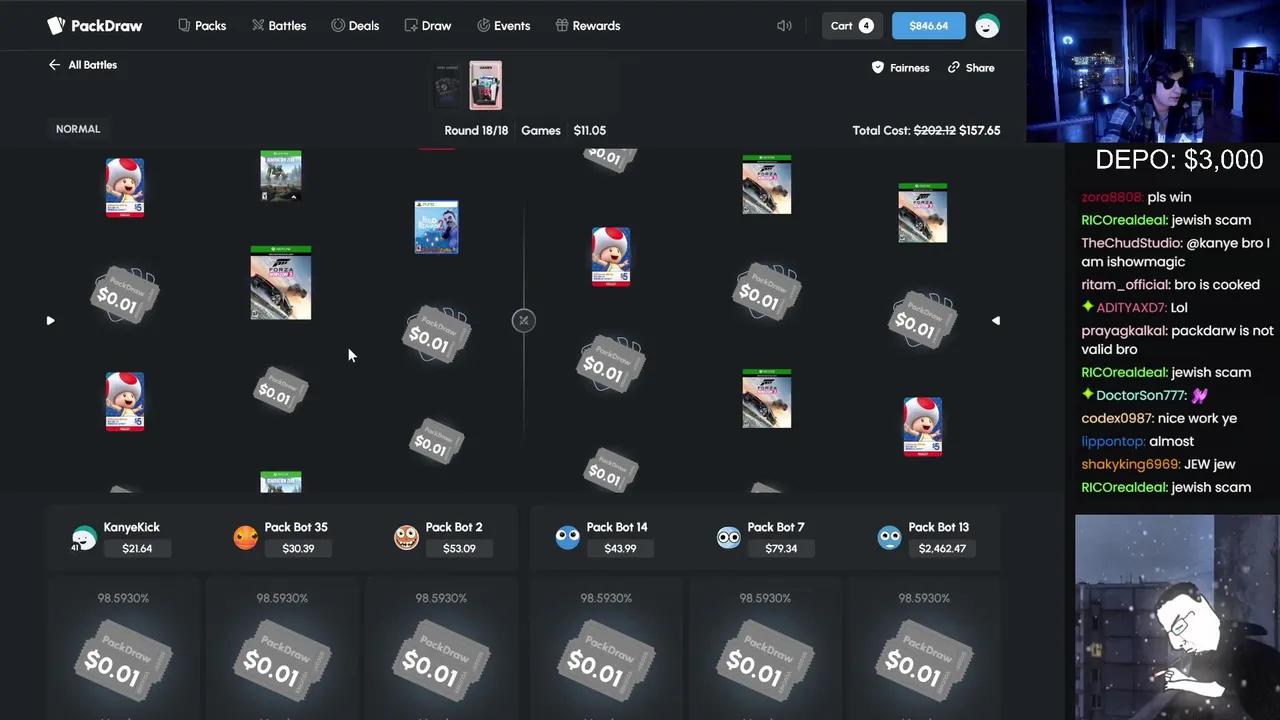Click TheChudStudio's chat message
Image resolution: width=1280 pixels, height=720 pixels.
tap(1176, 252)
